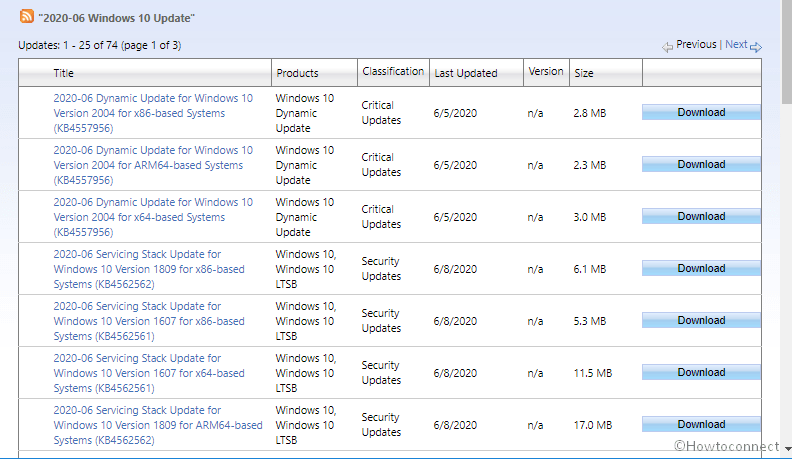Click the scrollbar down arrow
Image resolution: width=792 pixels, height=459 pixels.
[x=787, y=448]
